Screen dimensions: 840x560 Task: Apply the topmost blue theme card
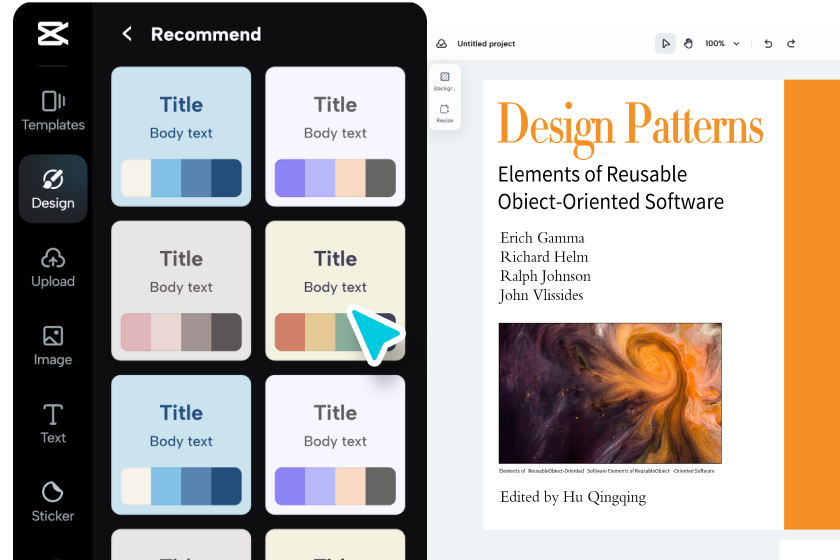[181, 137]
